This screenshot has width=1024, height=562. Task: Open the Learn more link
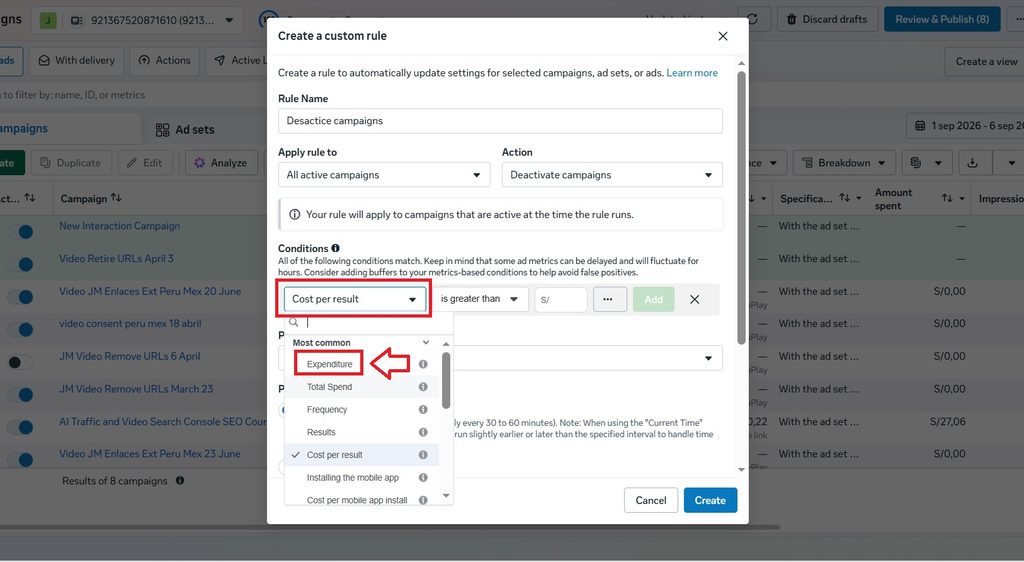point(692,73)
